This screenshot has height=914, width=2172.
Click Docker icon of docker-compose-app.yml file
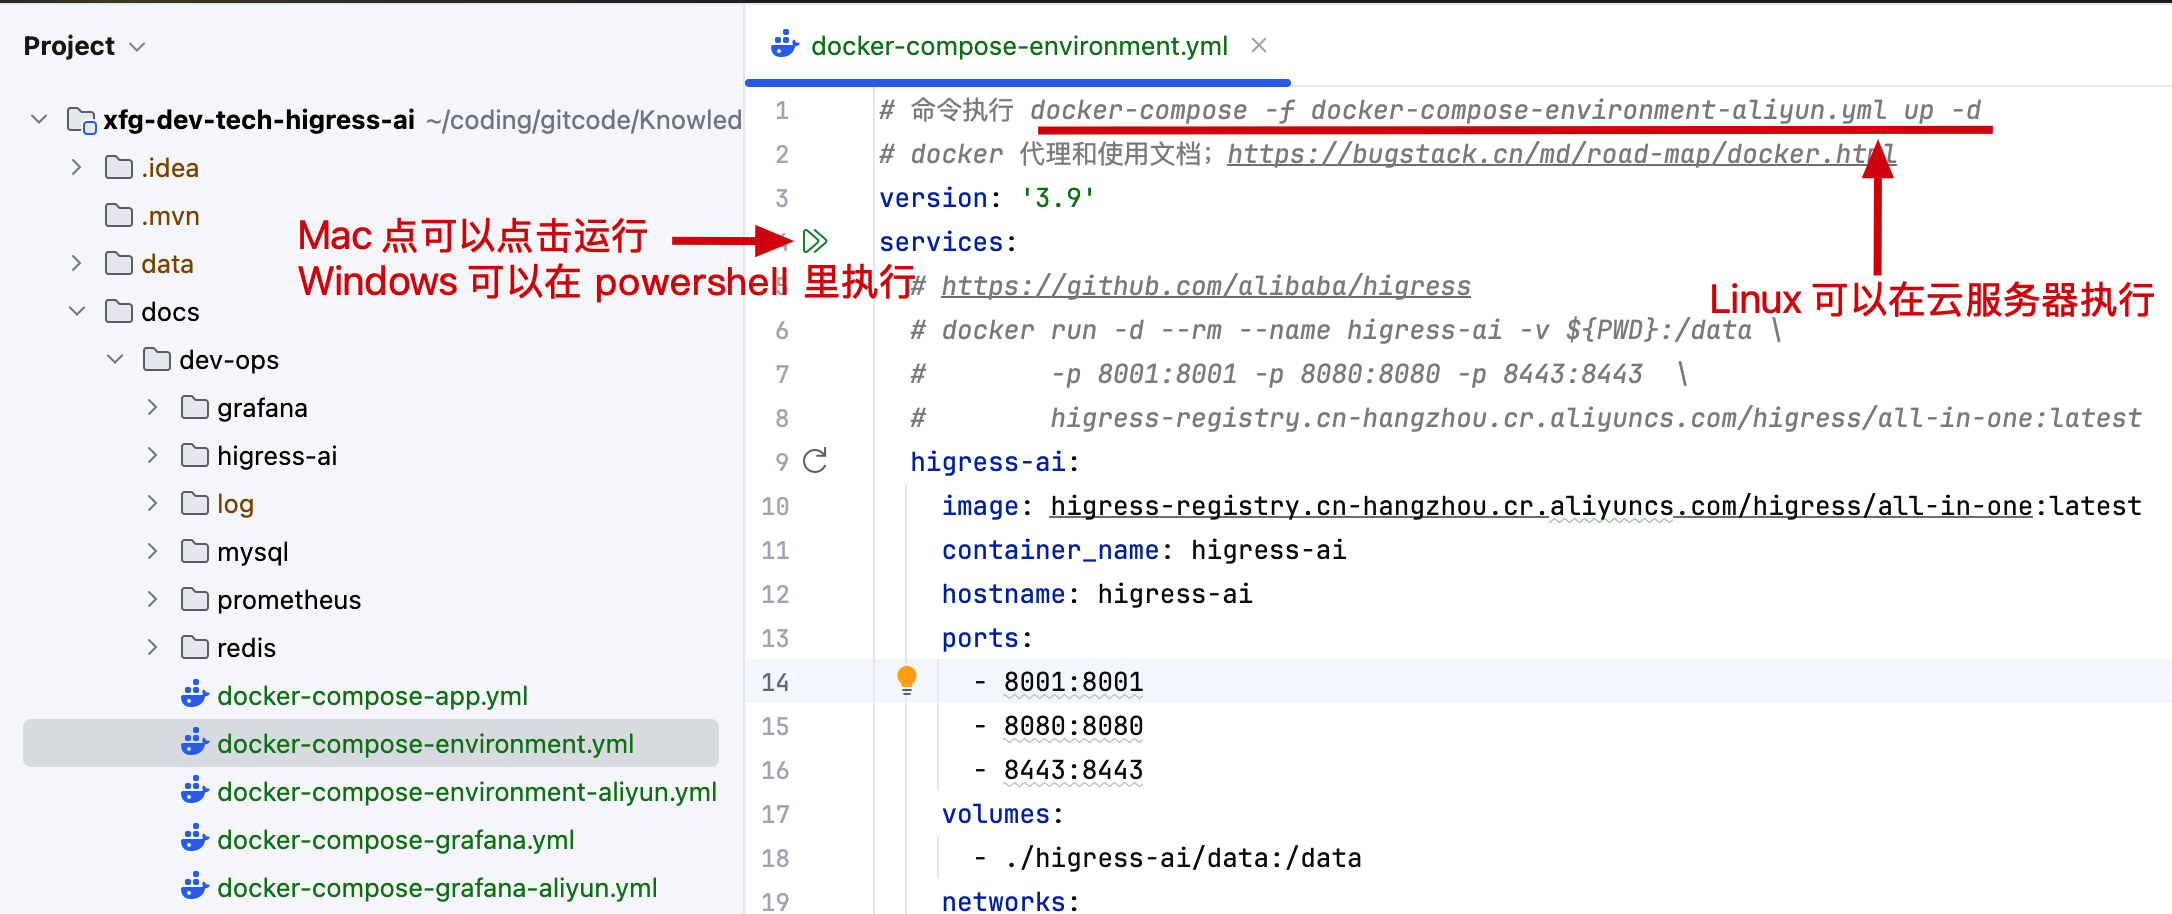click(195, 695)
